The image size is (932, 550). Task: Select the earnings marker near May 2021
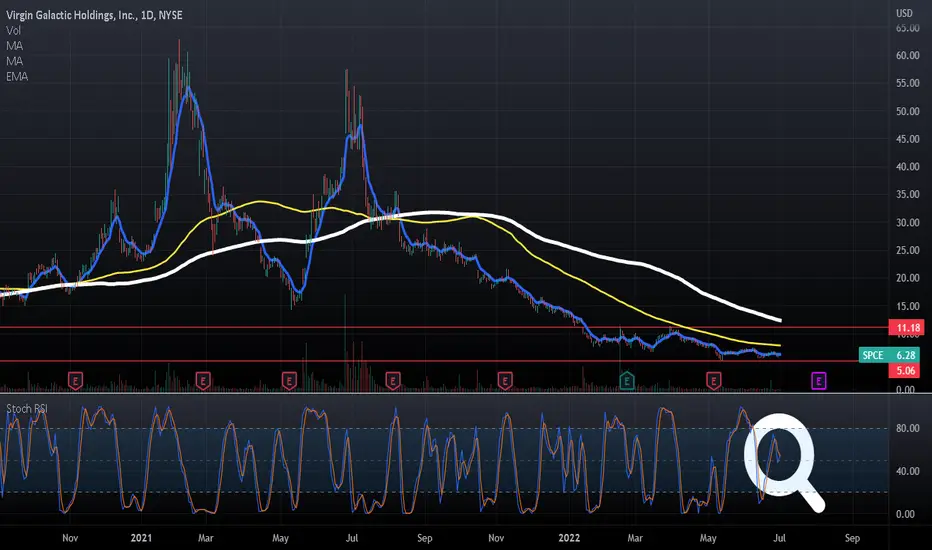(x=289, y=381)
